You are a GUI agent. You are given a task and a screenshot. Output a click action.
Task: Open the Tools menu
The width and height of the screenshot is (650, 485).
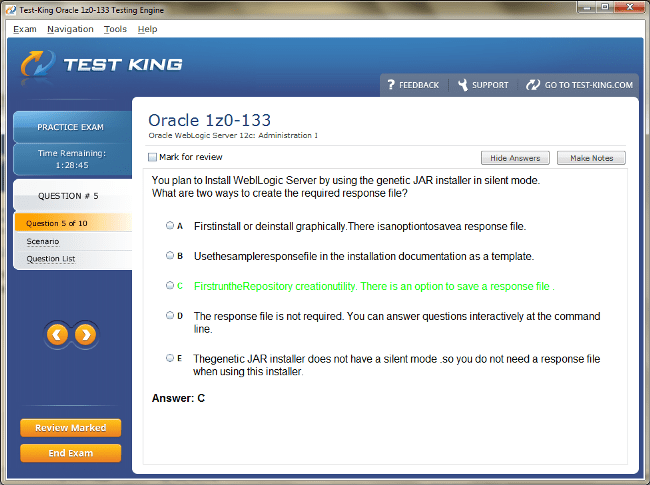(x=115, y=29)
